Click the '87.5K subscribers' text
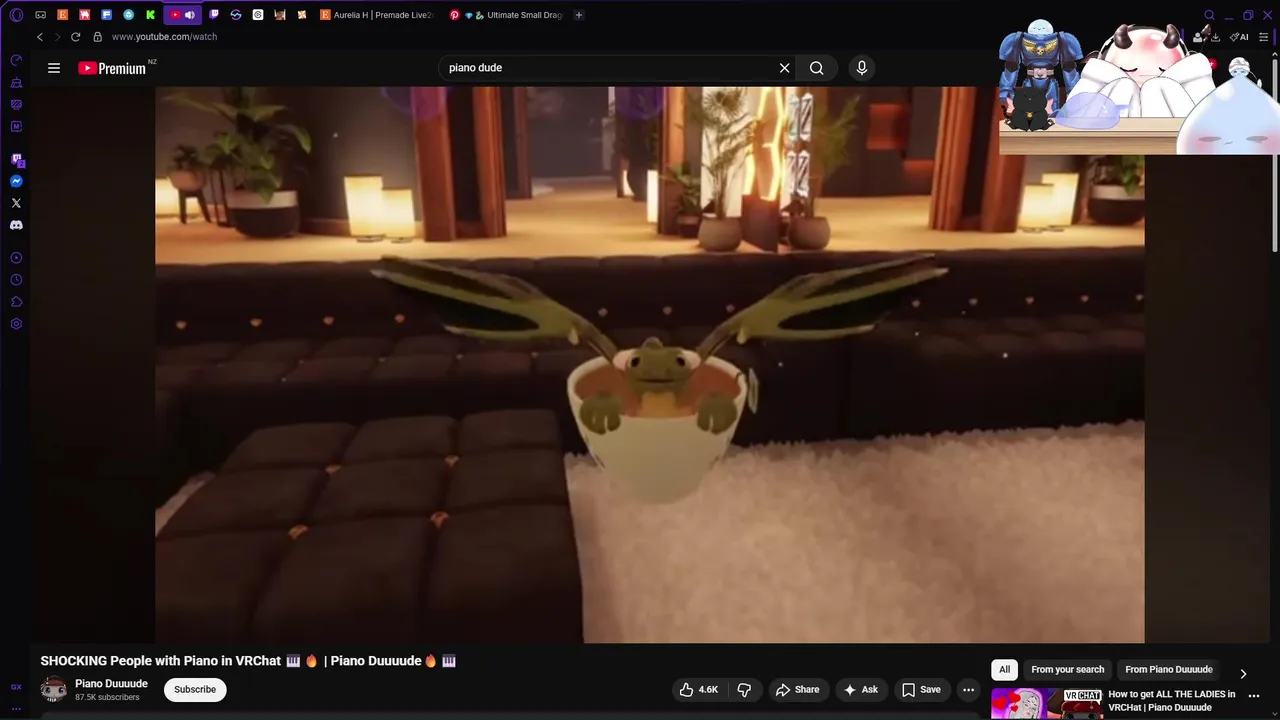Image resolution: width=1280 pixels, height=720 pixels. [x=107, y=697]
